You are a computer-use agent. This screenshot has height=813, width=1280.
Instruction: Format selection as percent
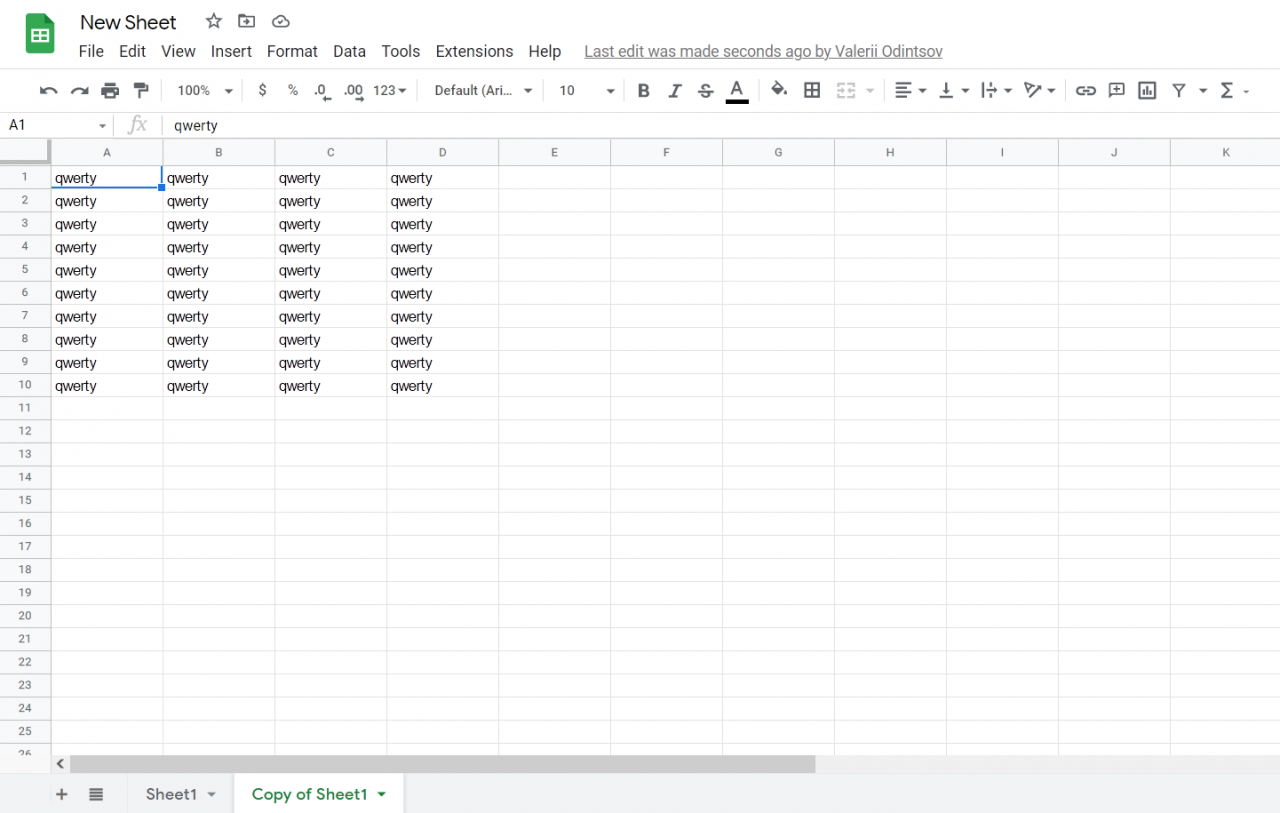(x=292, y=90)
